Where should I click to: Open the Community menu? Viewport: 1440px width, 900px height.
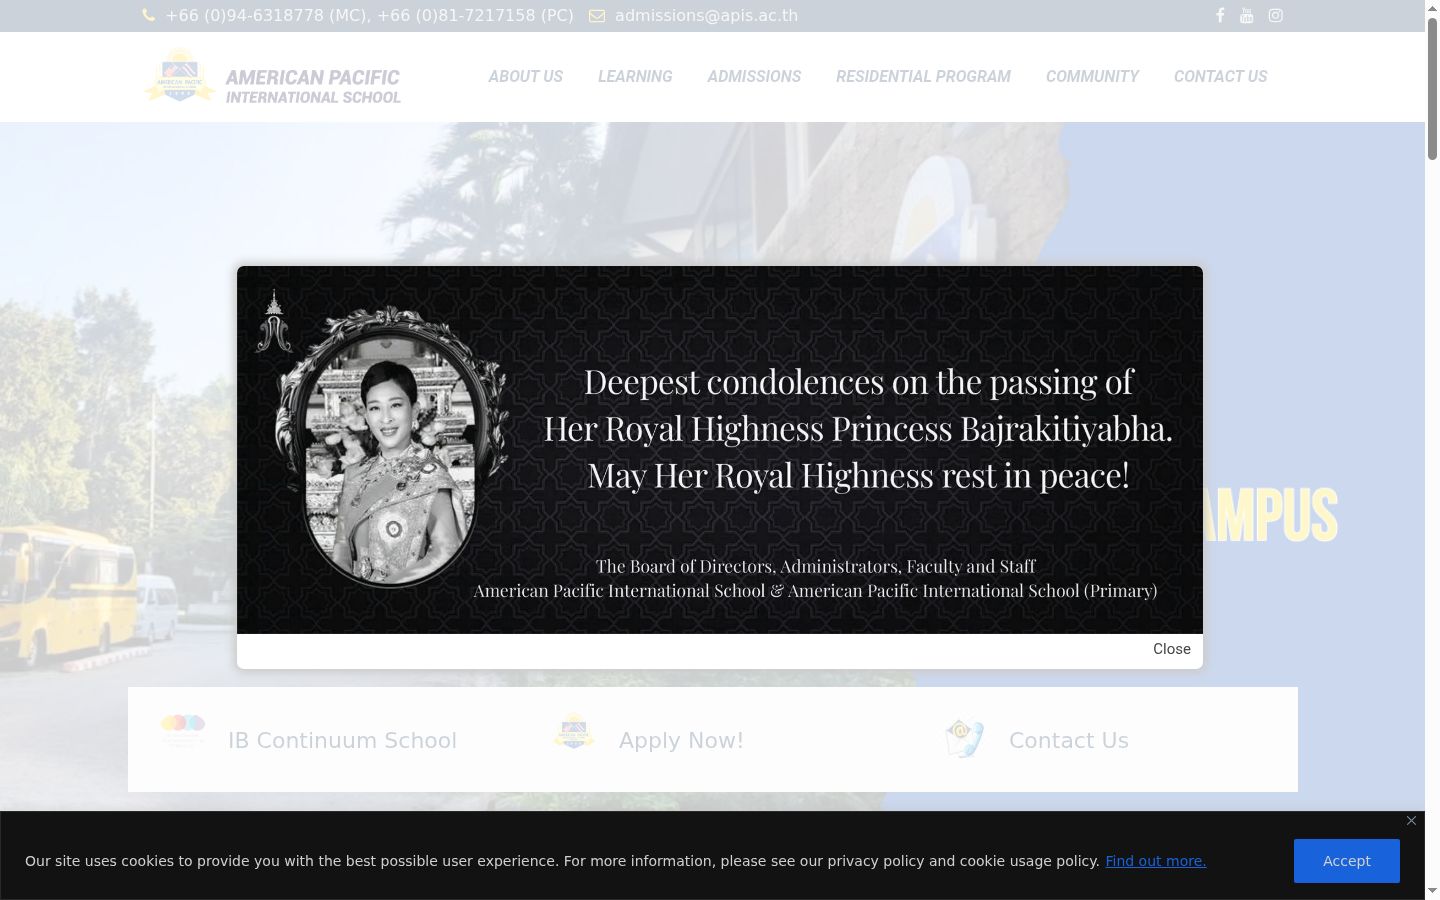pos(1092,77)
